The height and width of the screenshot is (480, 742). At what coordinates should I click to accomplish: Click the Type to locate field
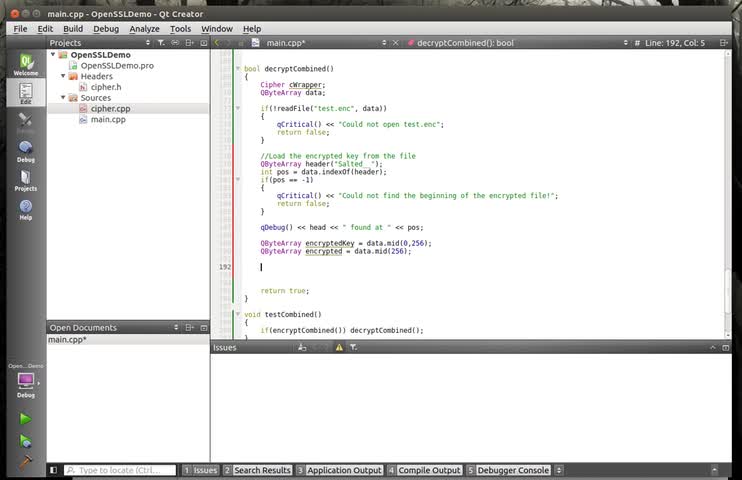tap(118, 470)
